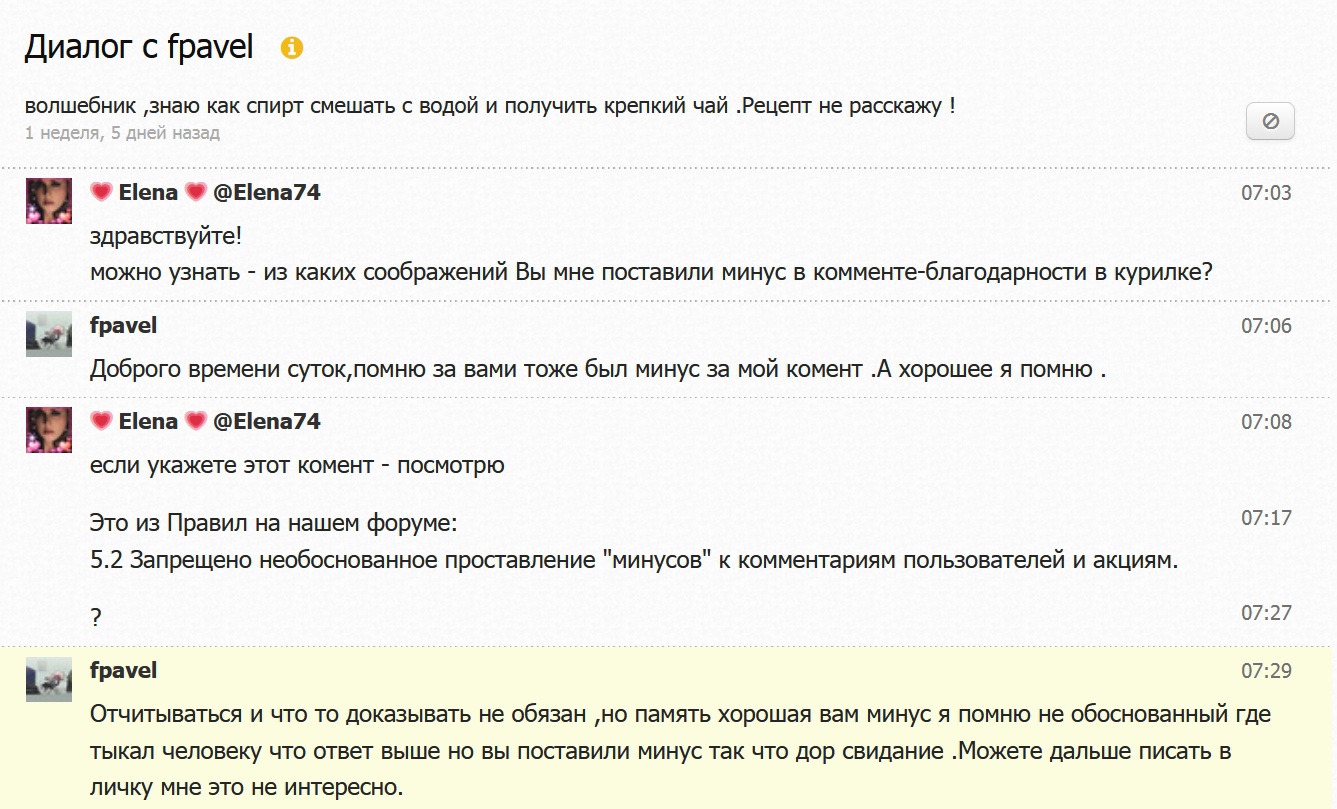Click the fpavel username in the 07:29 message

(x=123, y=671)
